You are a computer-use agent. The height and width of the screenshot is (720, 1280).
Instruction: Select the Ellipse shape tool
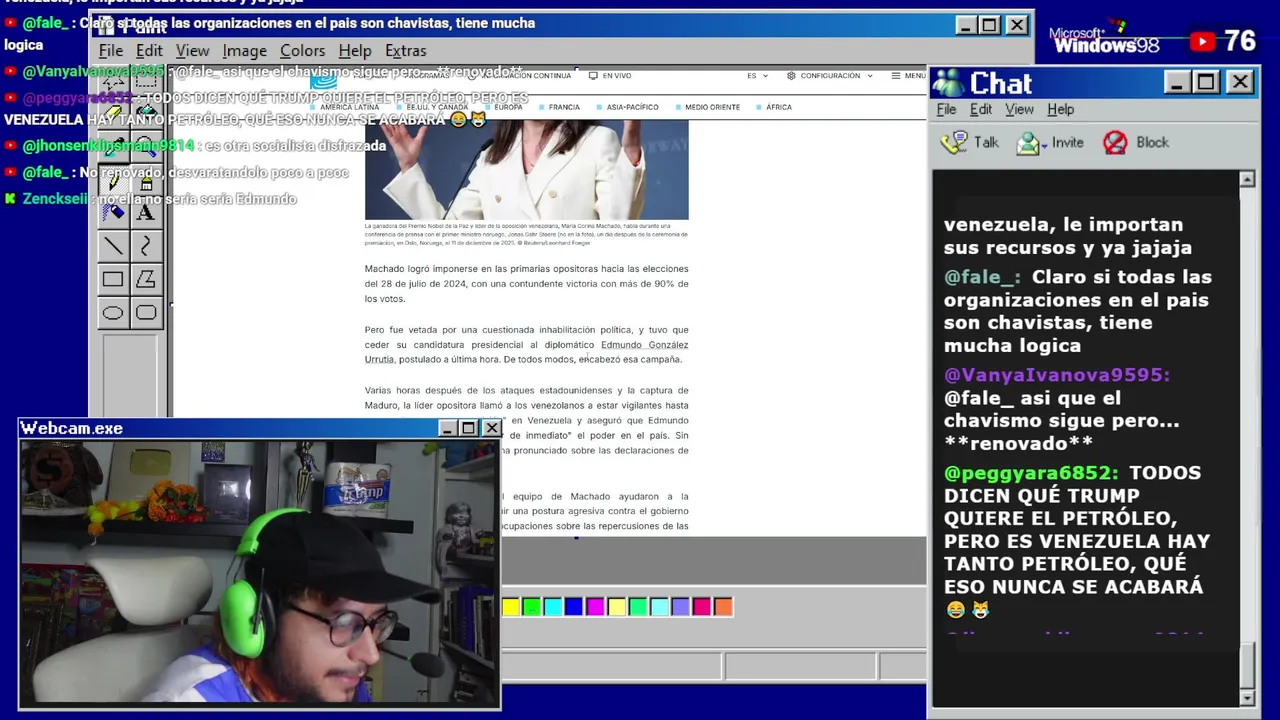113,313
